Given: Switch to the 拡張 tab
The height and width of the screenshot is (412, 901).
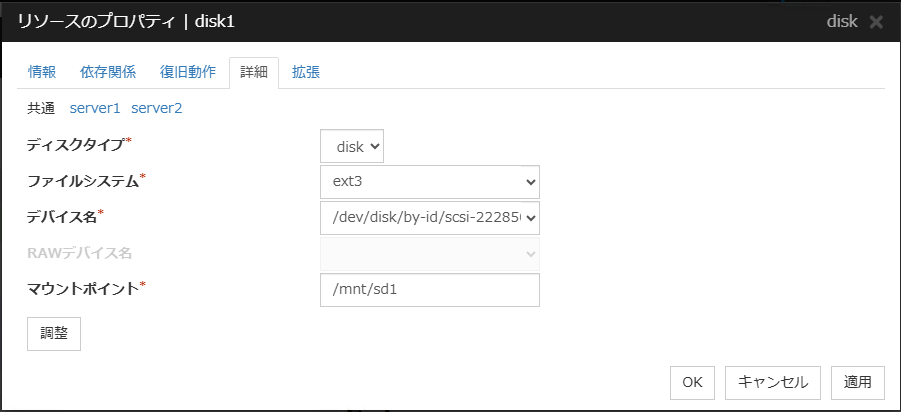Looking at the screenshot, I should pyautogui.click(x=306, y=72).
